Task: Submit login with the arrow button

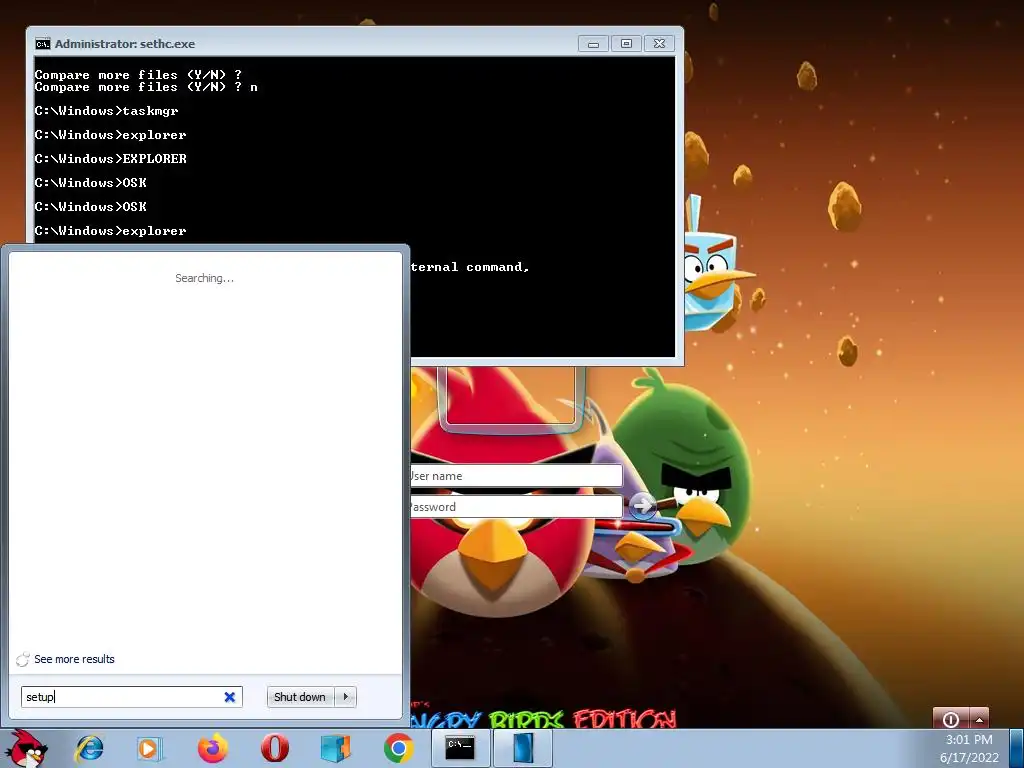Action: pos(642,505)
